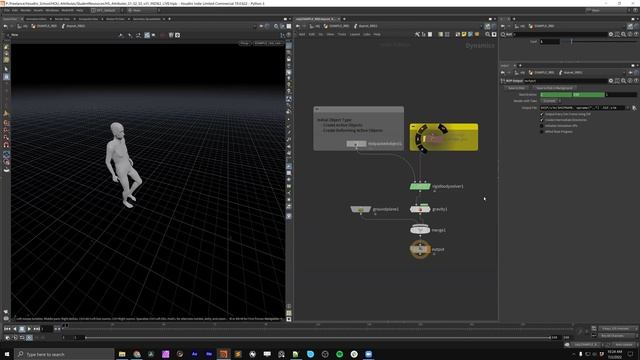This screenshot has width=640, height=360.
Task: Select the groundplane1 node
Action: 361,209
